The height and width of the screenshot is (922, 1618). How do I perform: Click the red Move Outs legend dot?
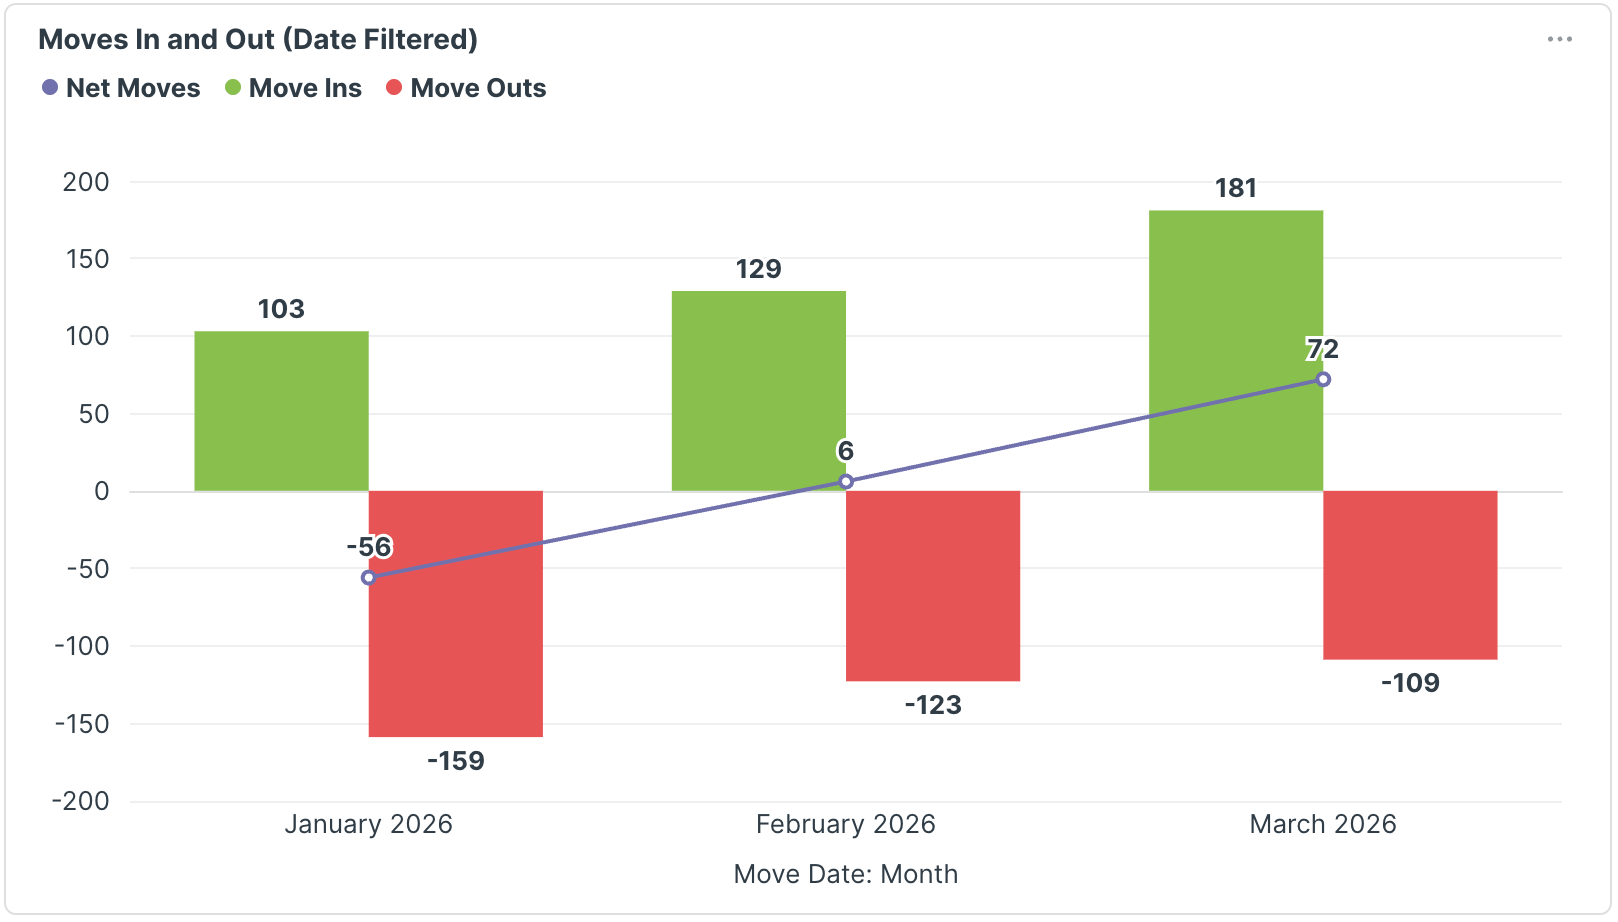(x=394, y=88)
